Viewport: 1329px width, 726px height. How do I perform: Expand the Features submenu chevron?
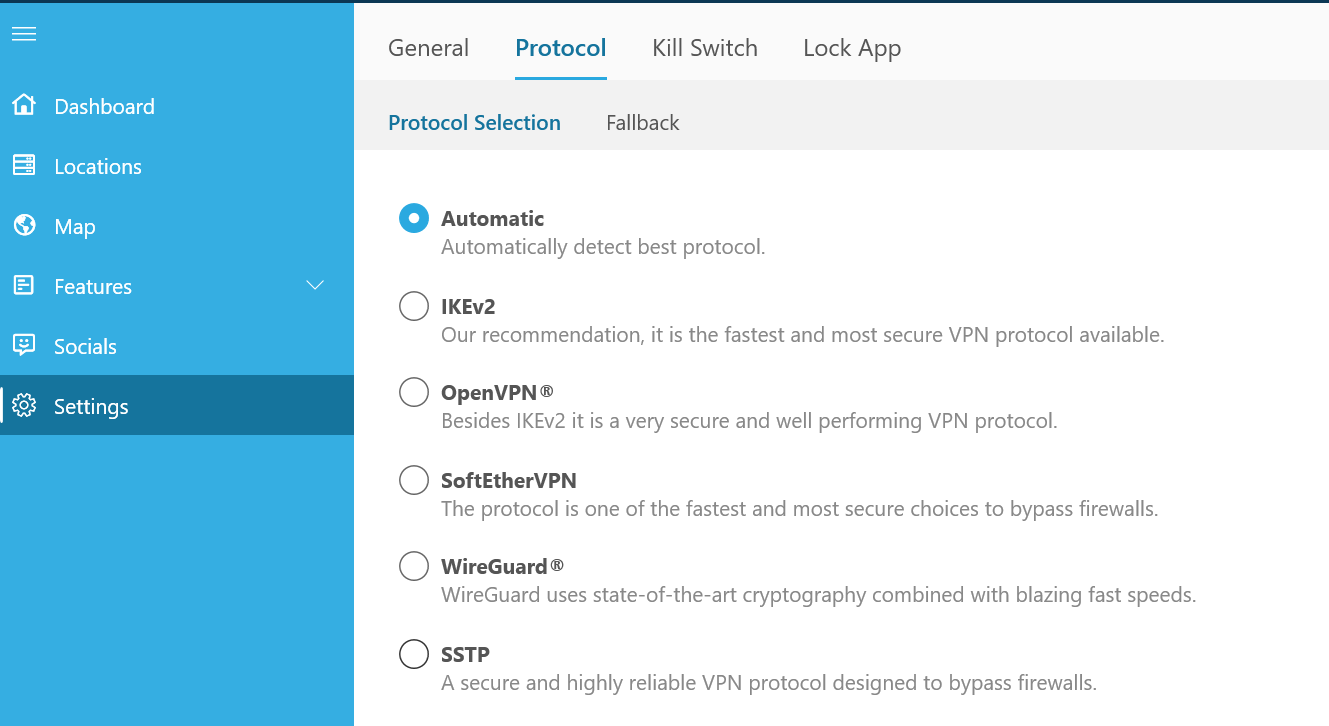click(315, 286)
